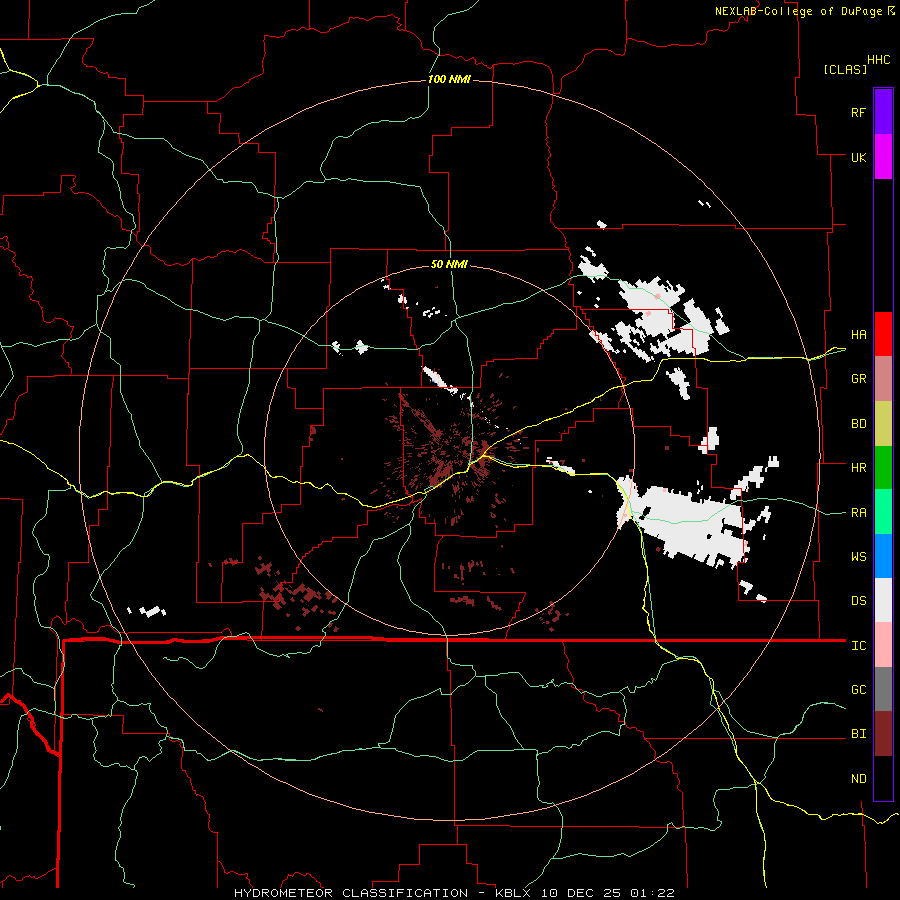900x900 pixels.
Task: Click the "50 NMI" range ring label
Action: pos(449,264)
